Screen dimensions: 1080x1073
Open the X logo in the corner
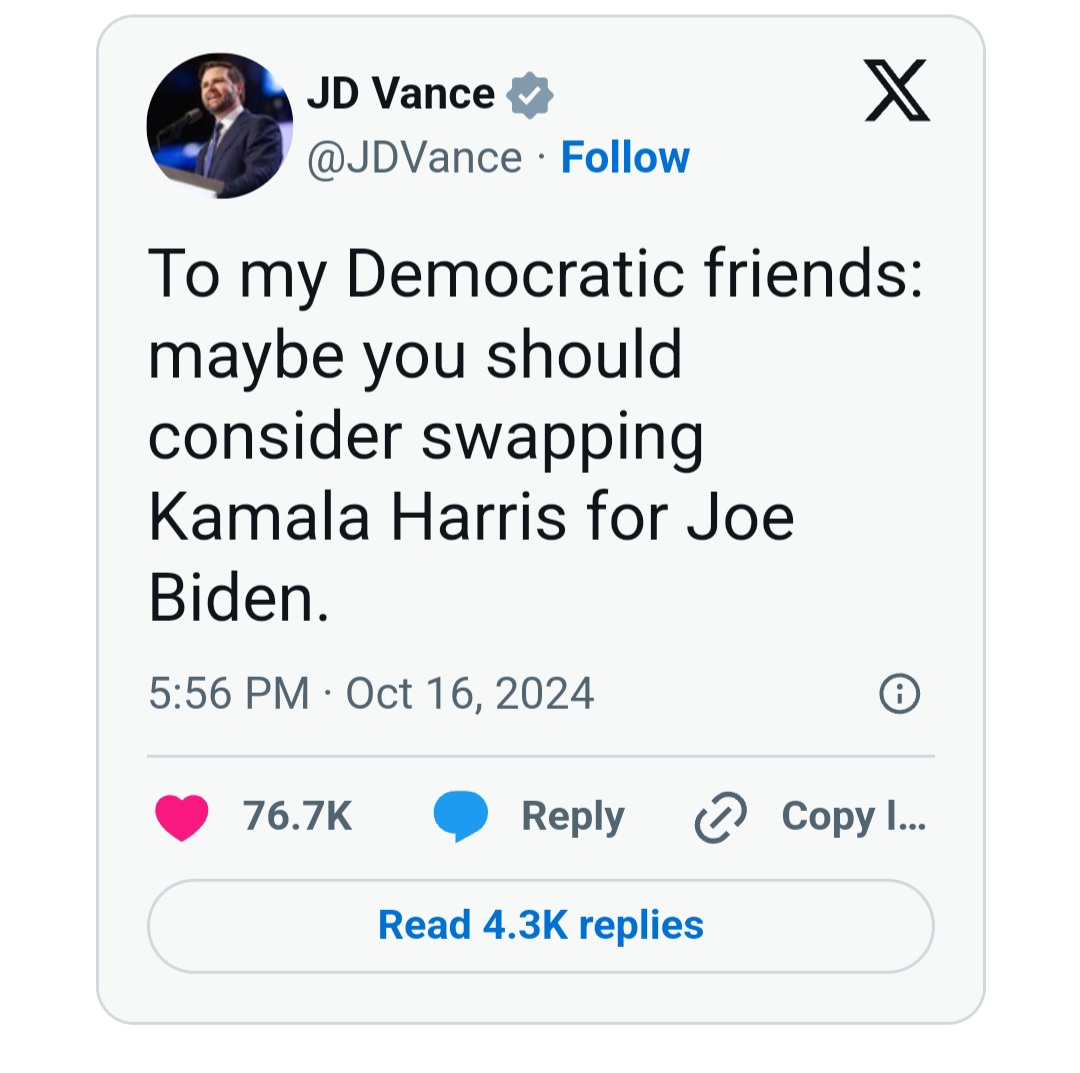coord(896,91)
